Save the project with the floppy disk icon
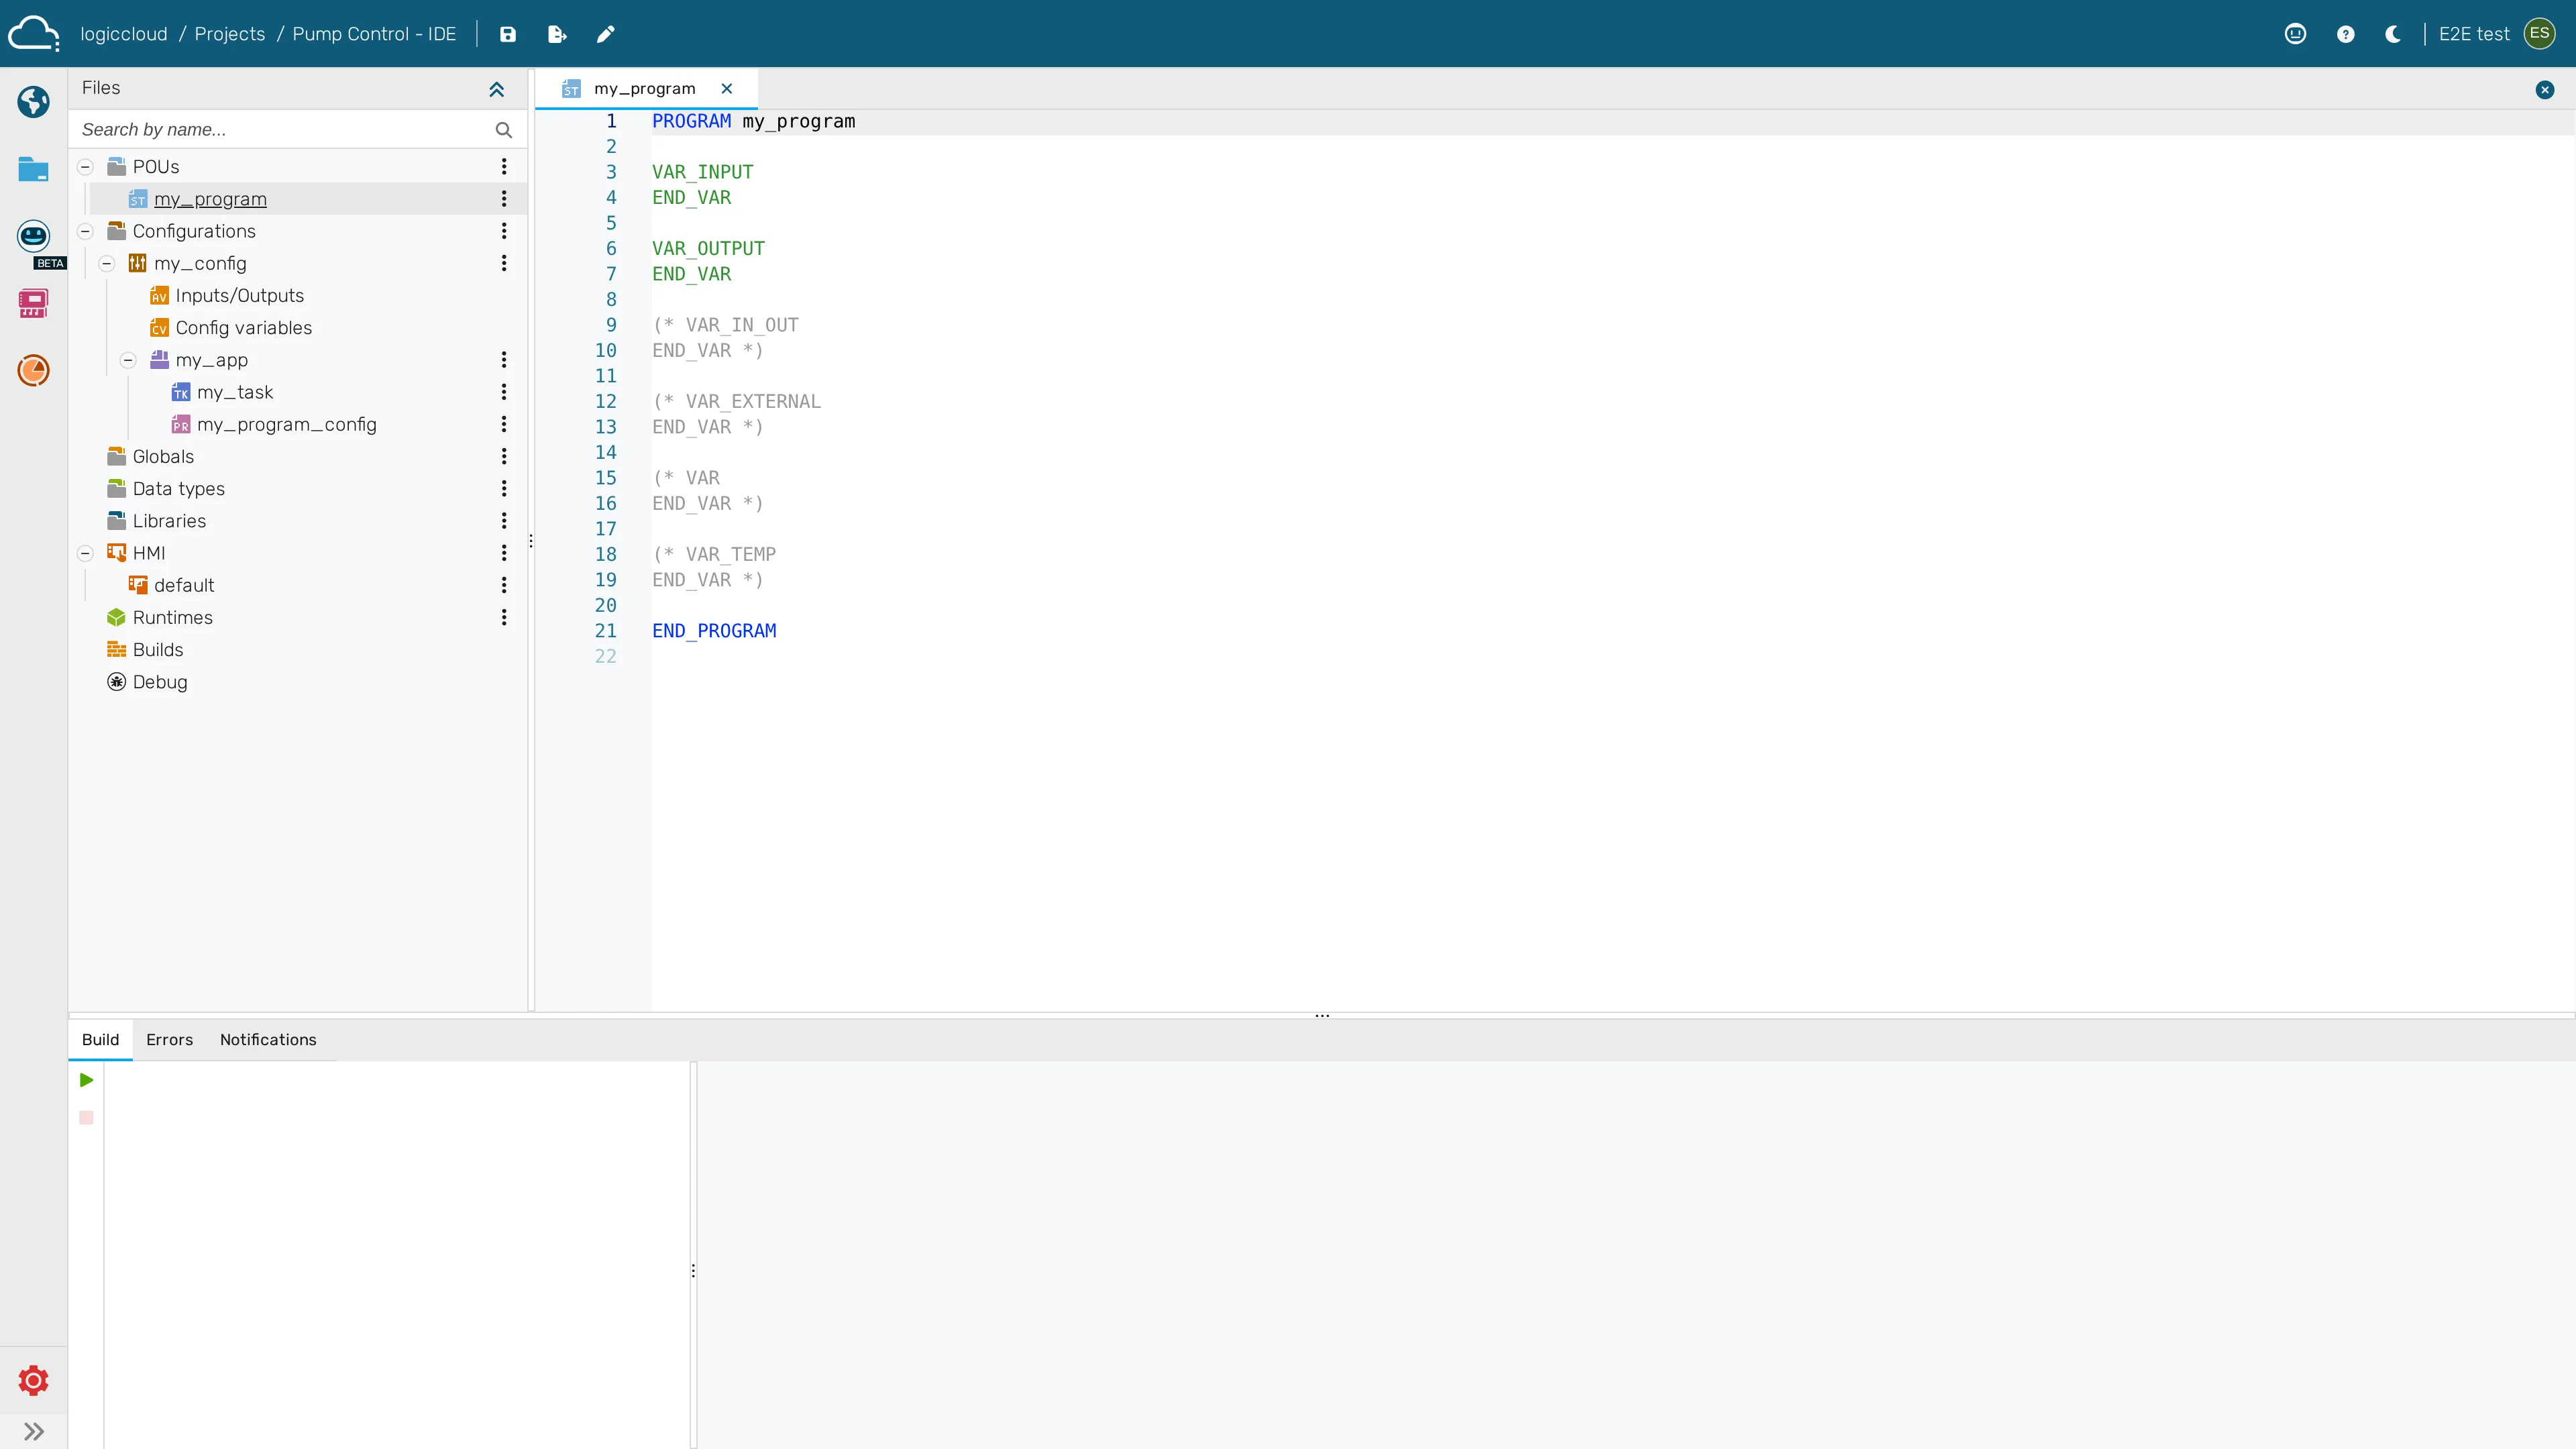Image resolution: width=2576 pixels, height=1449 pixels. tap(508, 34)
